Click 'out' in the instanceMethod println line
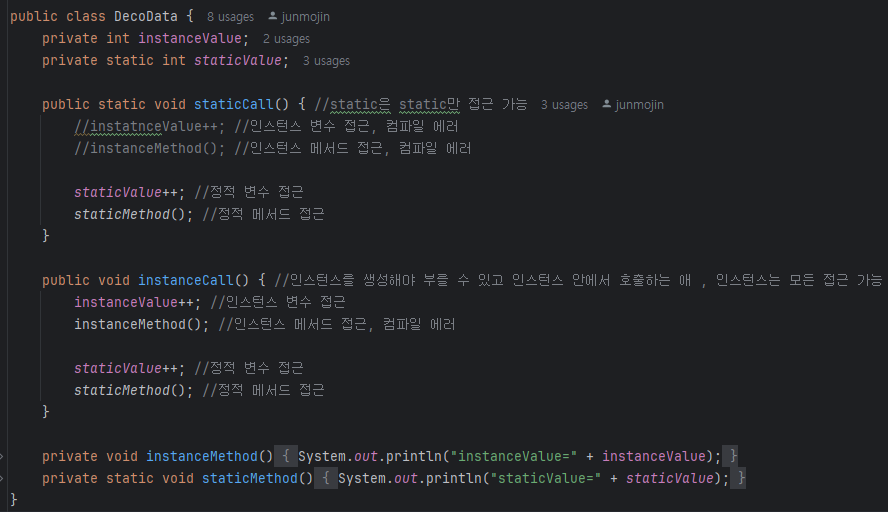Image resolution: width=888 pixels, height=512 pixels. coord(366,456)
